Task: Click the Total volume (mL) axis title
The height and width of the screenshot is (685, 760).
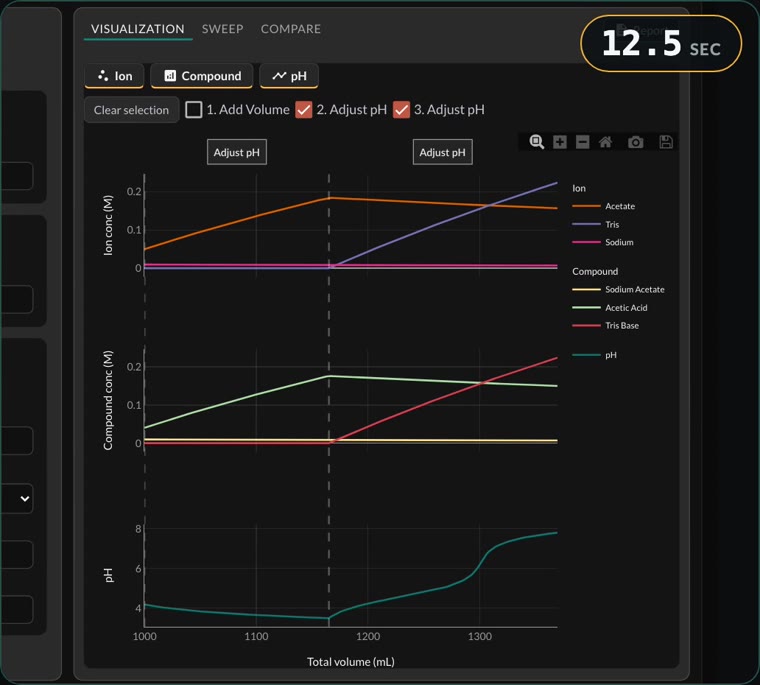Action: pos(351,662)
